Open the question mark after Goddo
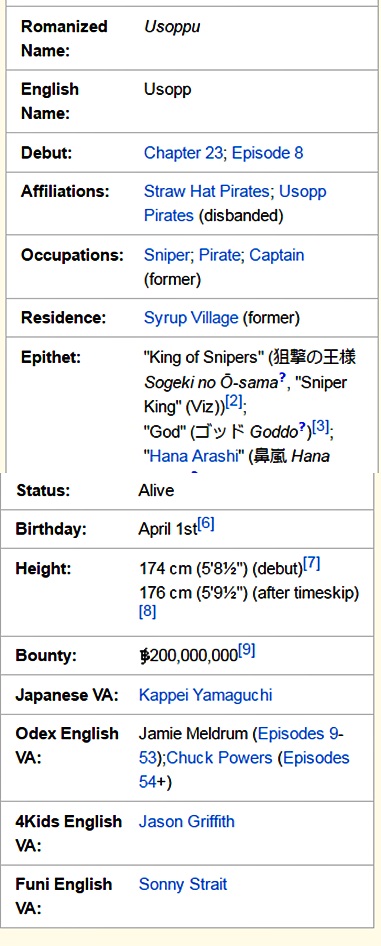Image resolution: width=381 pixels, height=946 pixels. (302, 428)
